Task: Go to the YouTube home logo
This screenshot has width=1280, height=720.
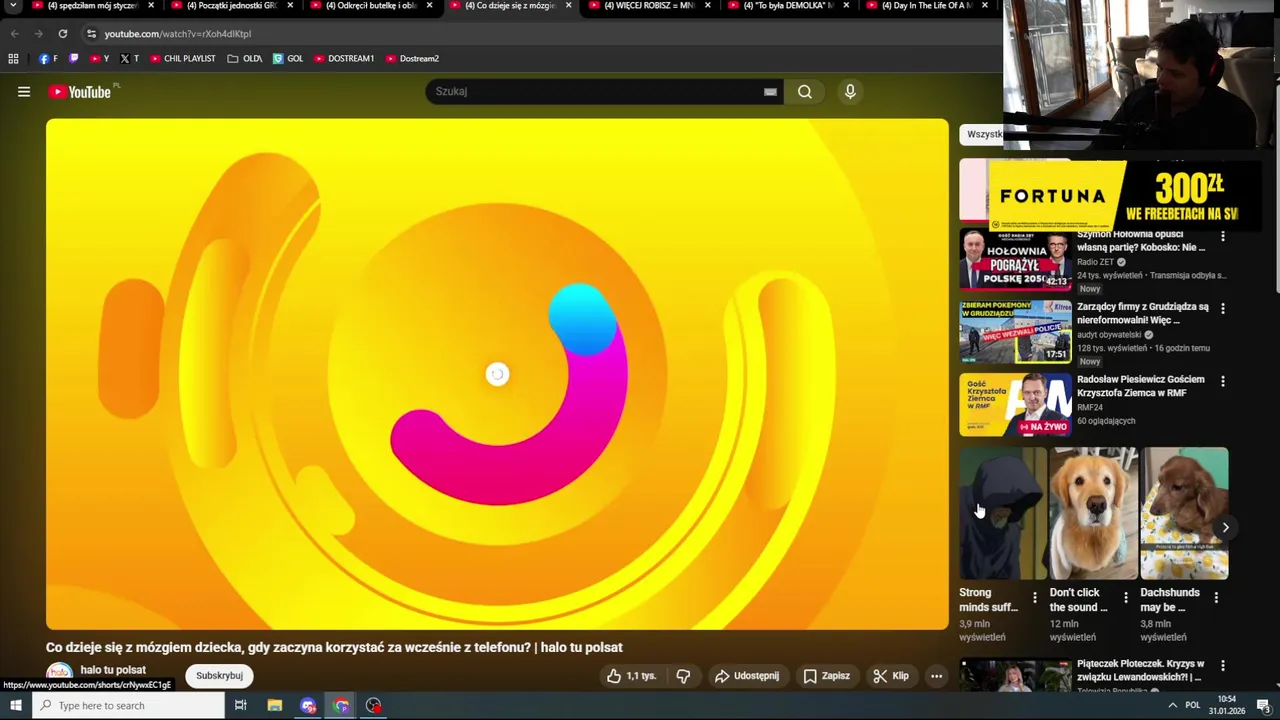Action: click(79, 92)
